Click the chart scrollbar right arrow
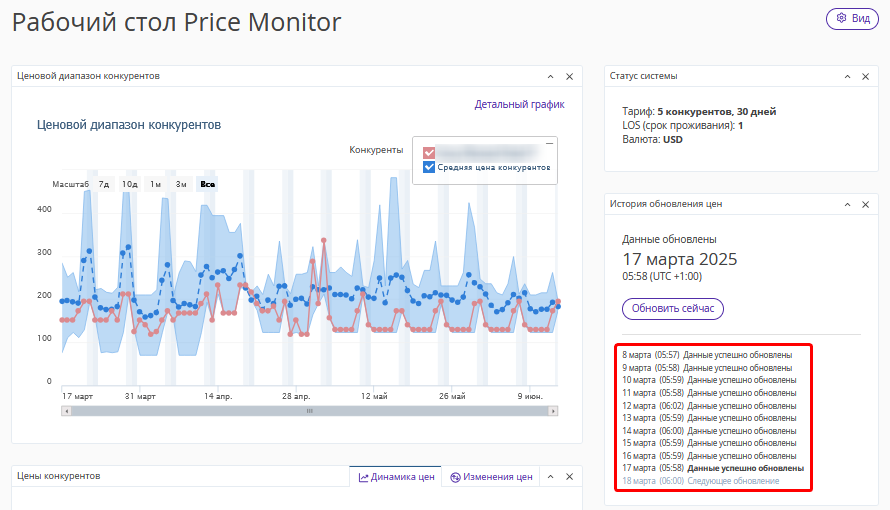 coord(553,411)
